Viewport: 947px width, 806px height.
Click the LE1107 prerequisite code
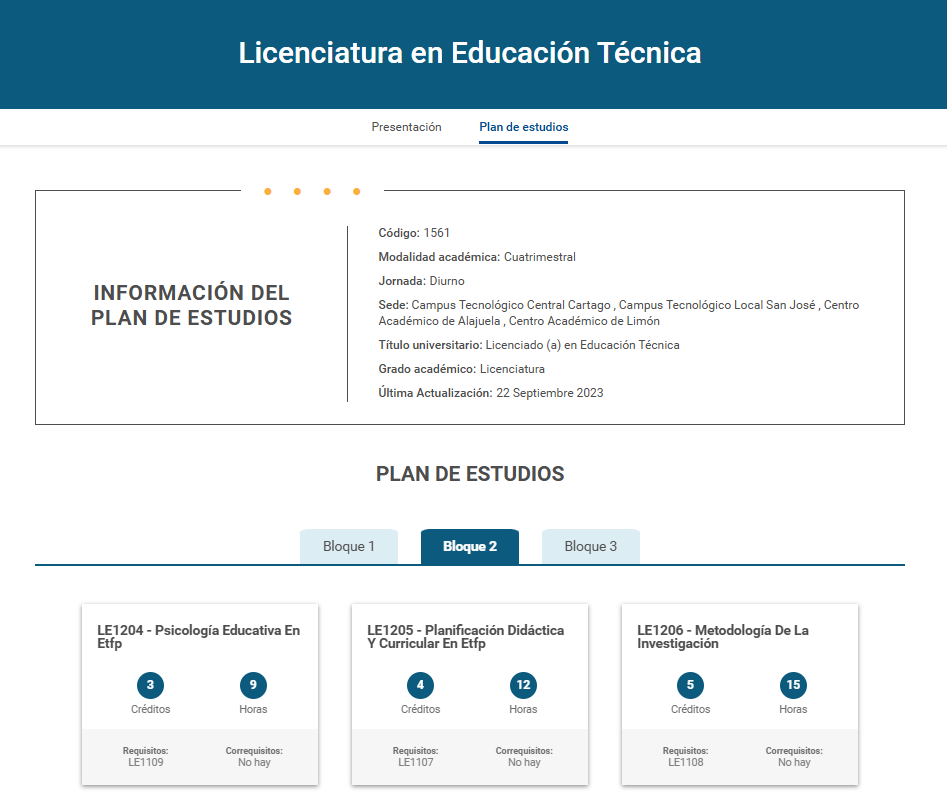coord(416,762)
